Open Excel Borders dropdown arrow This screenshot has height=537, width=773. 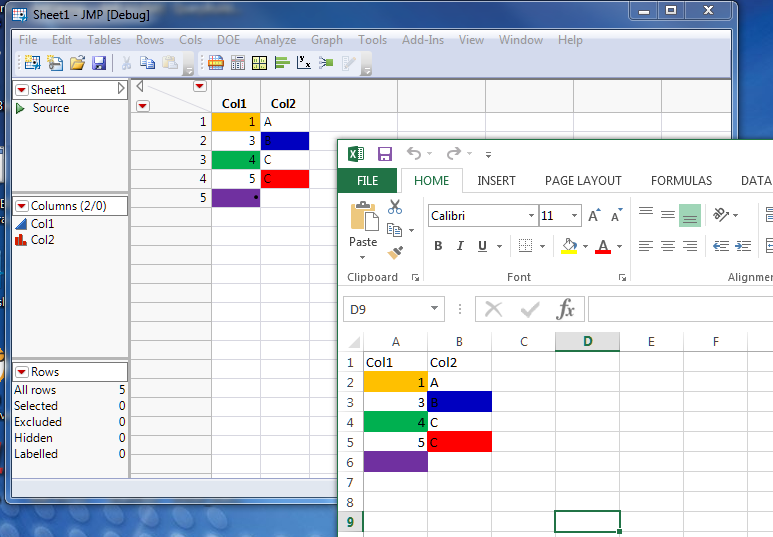click(542, 246)
